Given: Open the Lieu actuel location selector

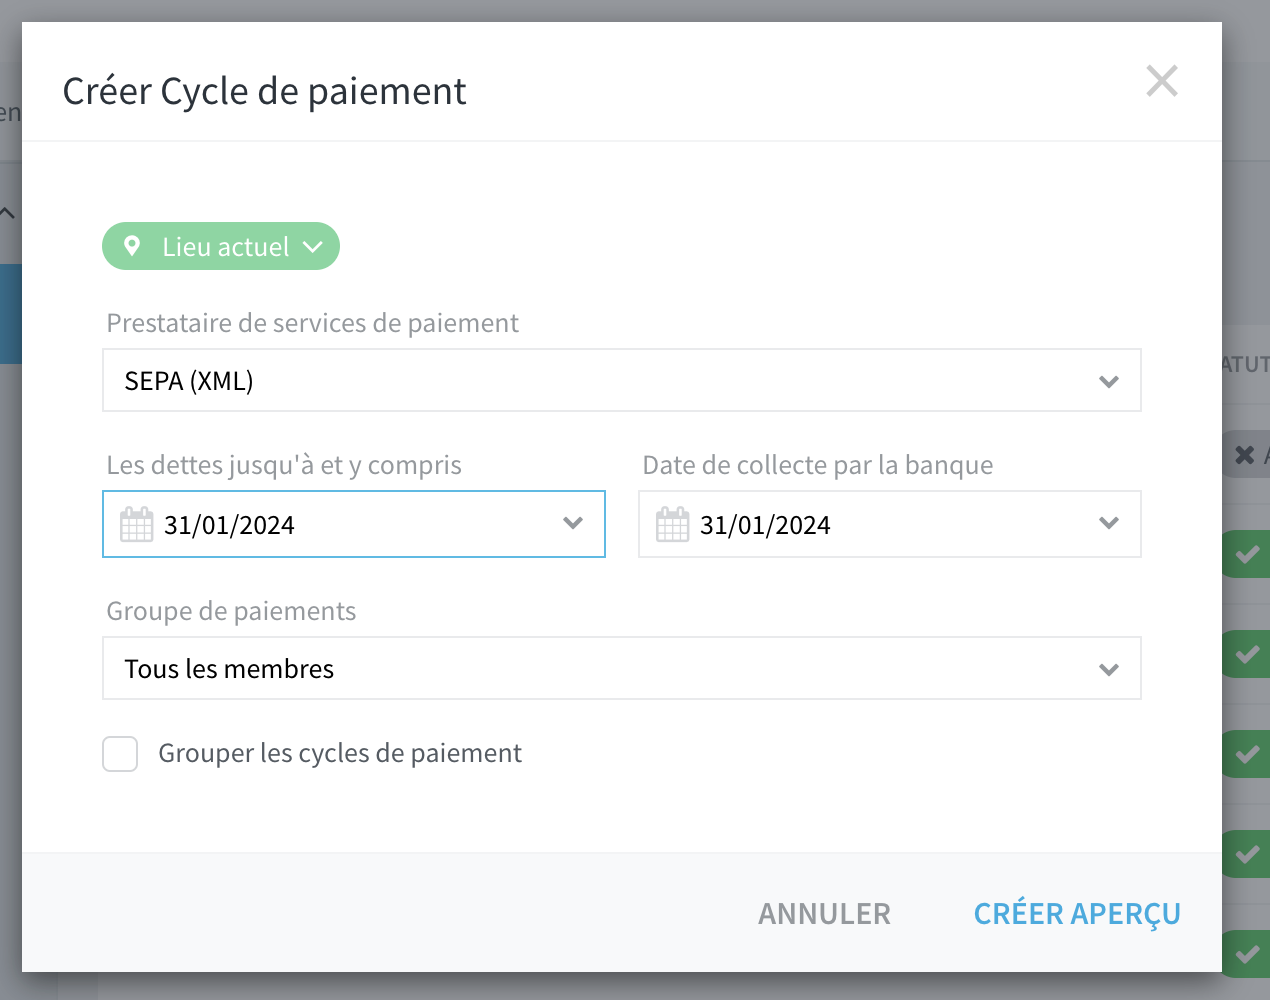Looking at the screenshot, I should click(221, 246).
